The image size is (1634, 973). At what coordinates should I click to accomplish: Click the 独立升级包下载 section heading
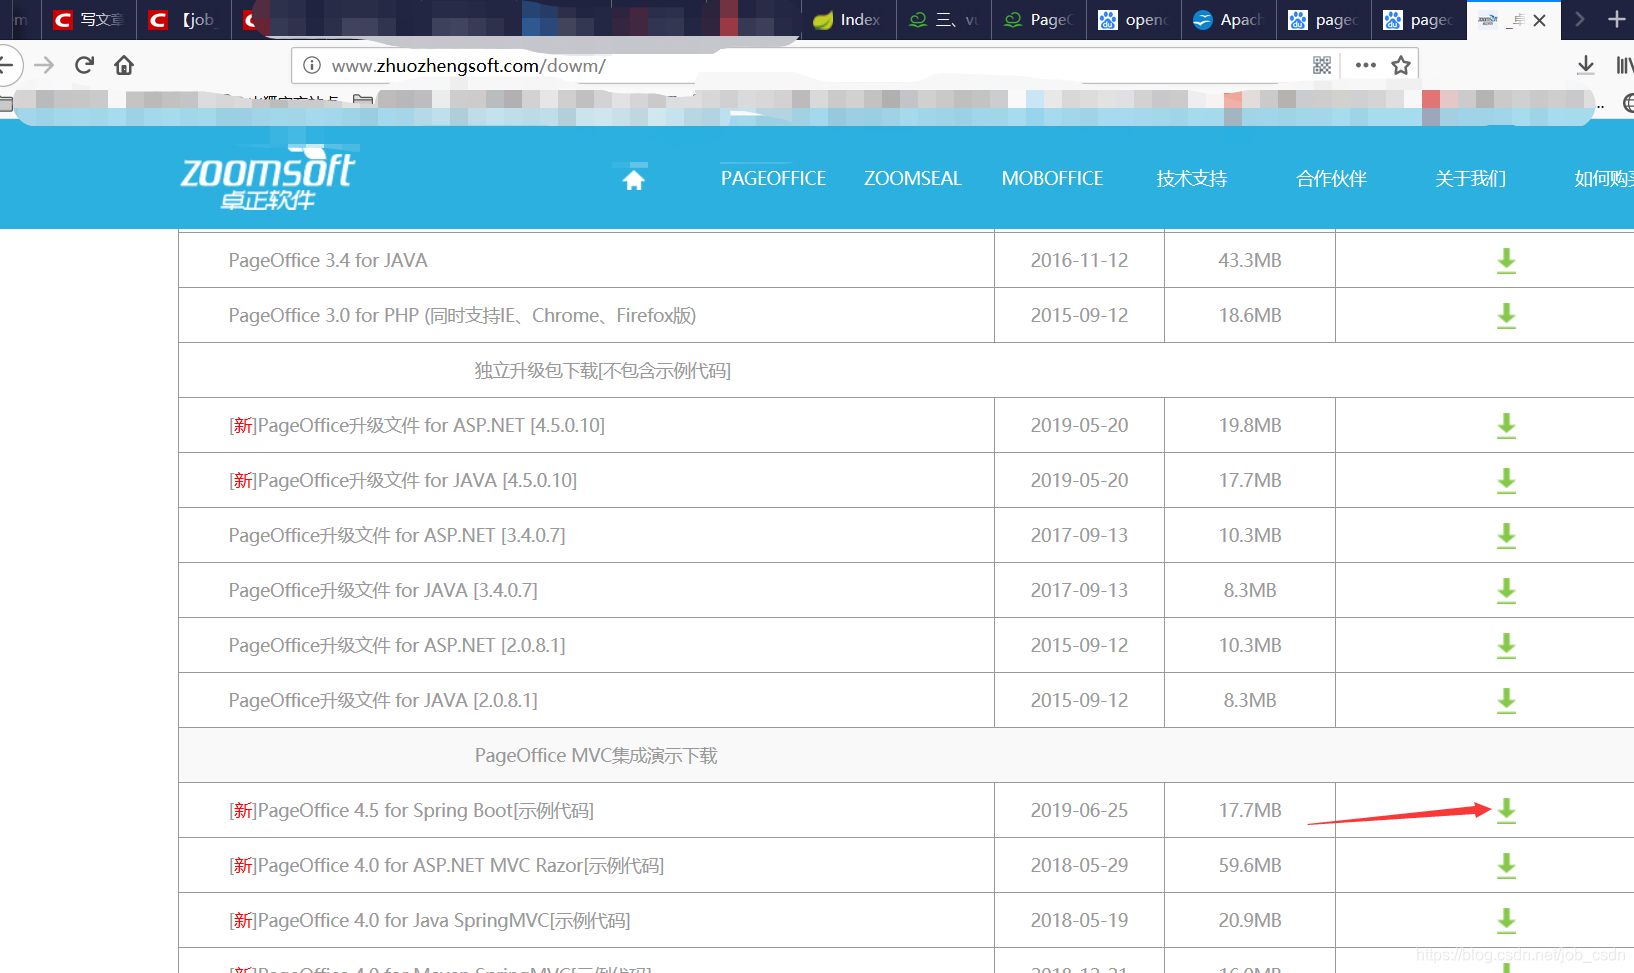click(x=602, y=370)
